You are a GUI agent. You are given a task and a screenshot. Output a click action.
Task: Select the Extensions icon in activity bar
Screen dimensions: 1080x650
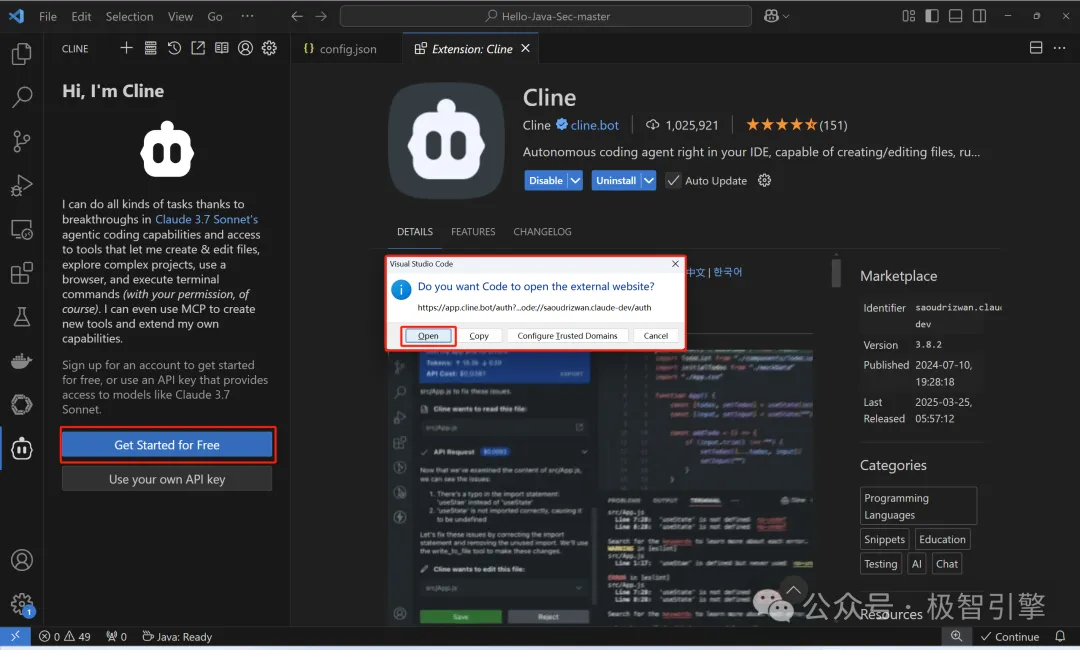(x=21, y=272)
